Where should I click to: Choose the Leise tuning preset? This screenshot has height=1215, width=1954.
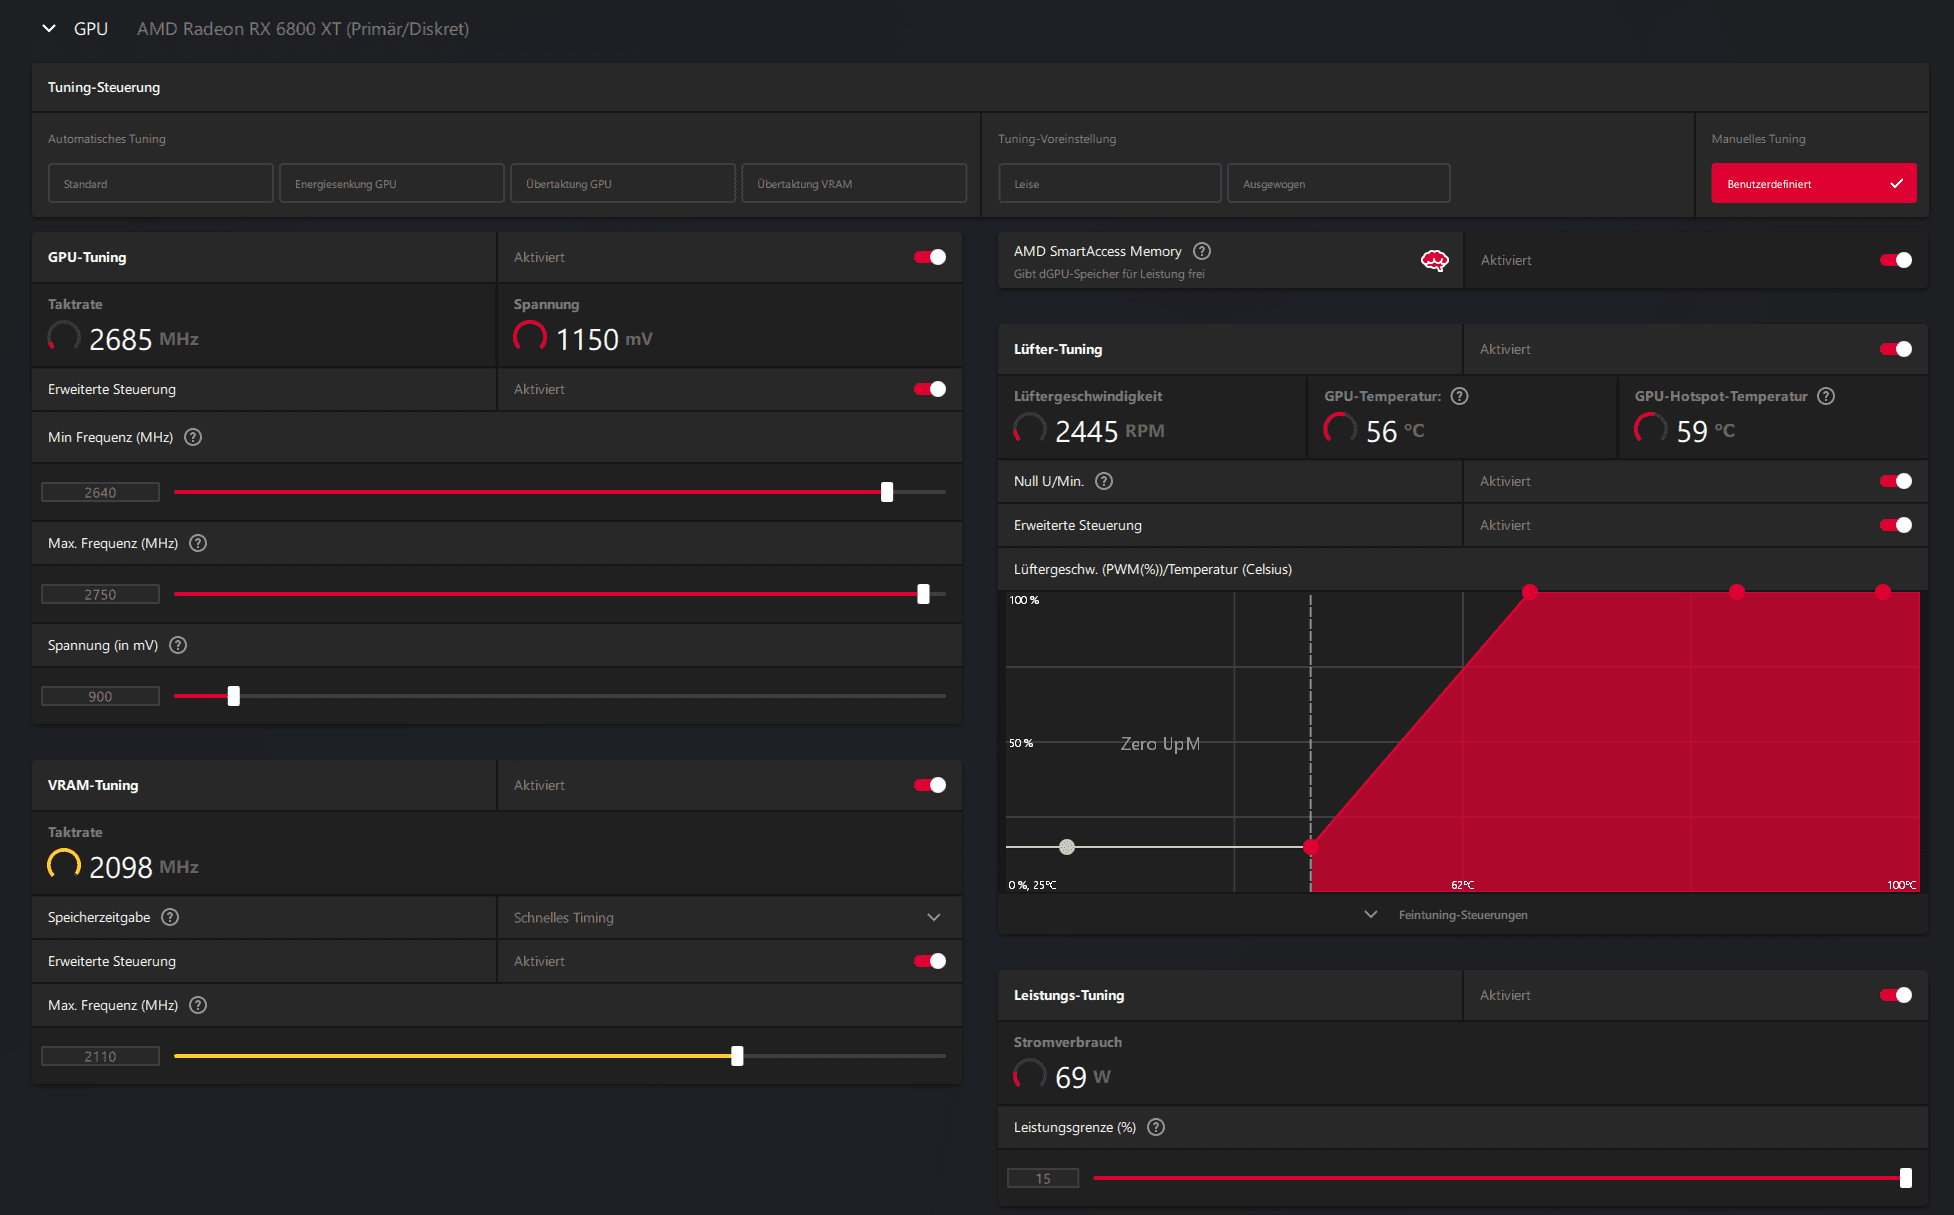click(1109, 184)
